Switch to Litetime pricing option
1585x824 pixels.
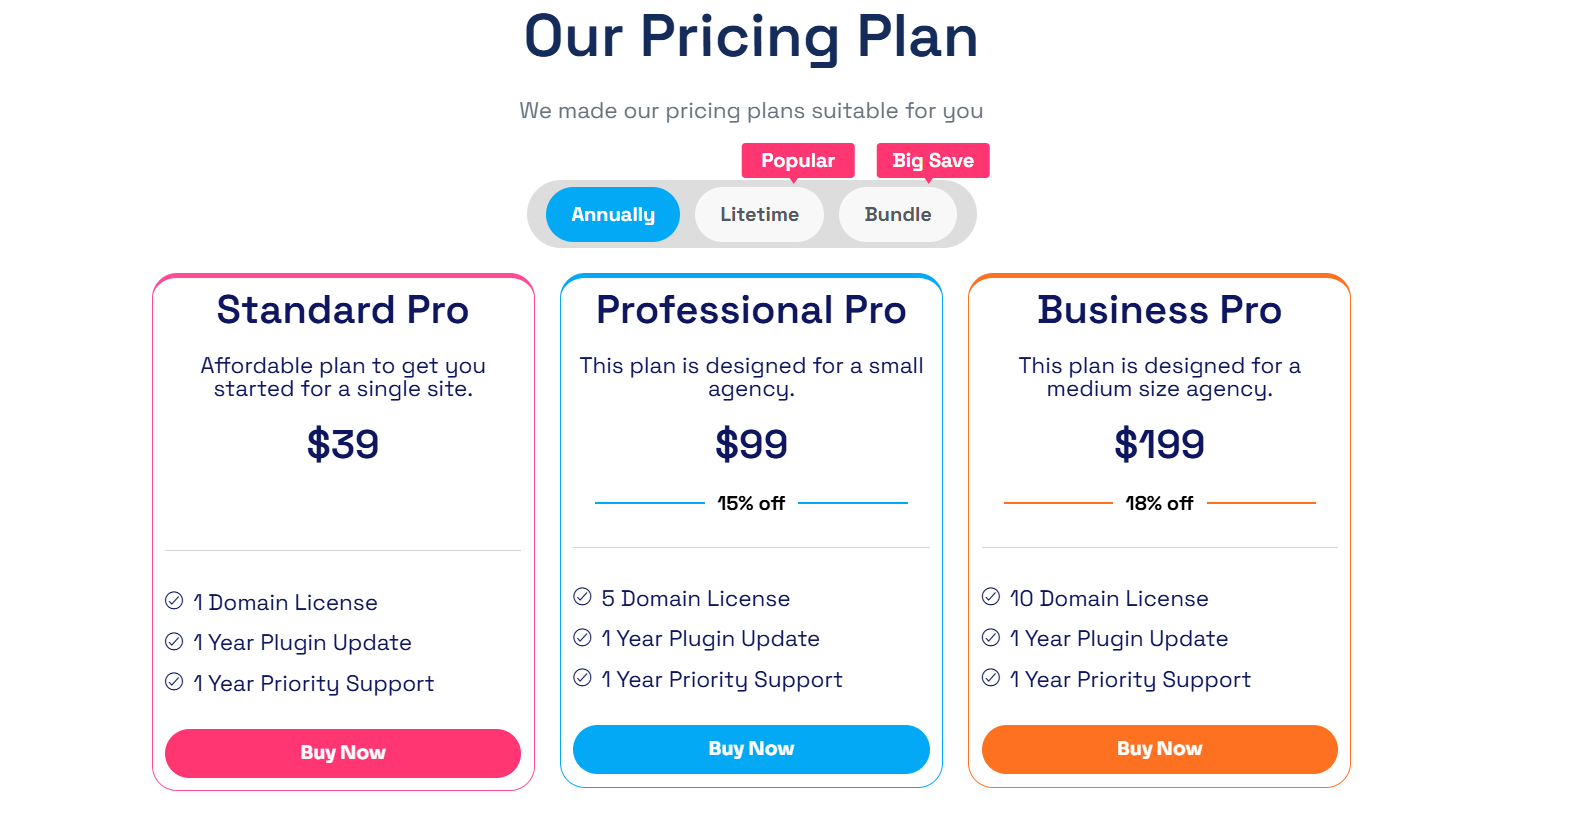pos(759,214)
